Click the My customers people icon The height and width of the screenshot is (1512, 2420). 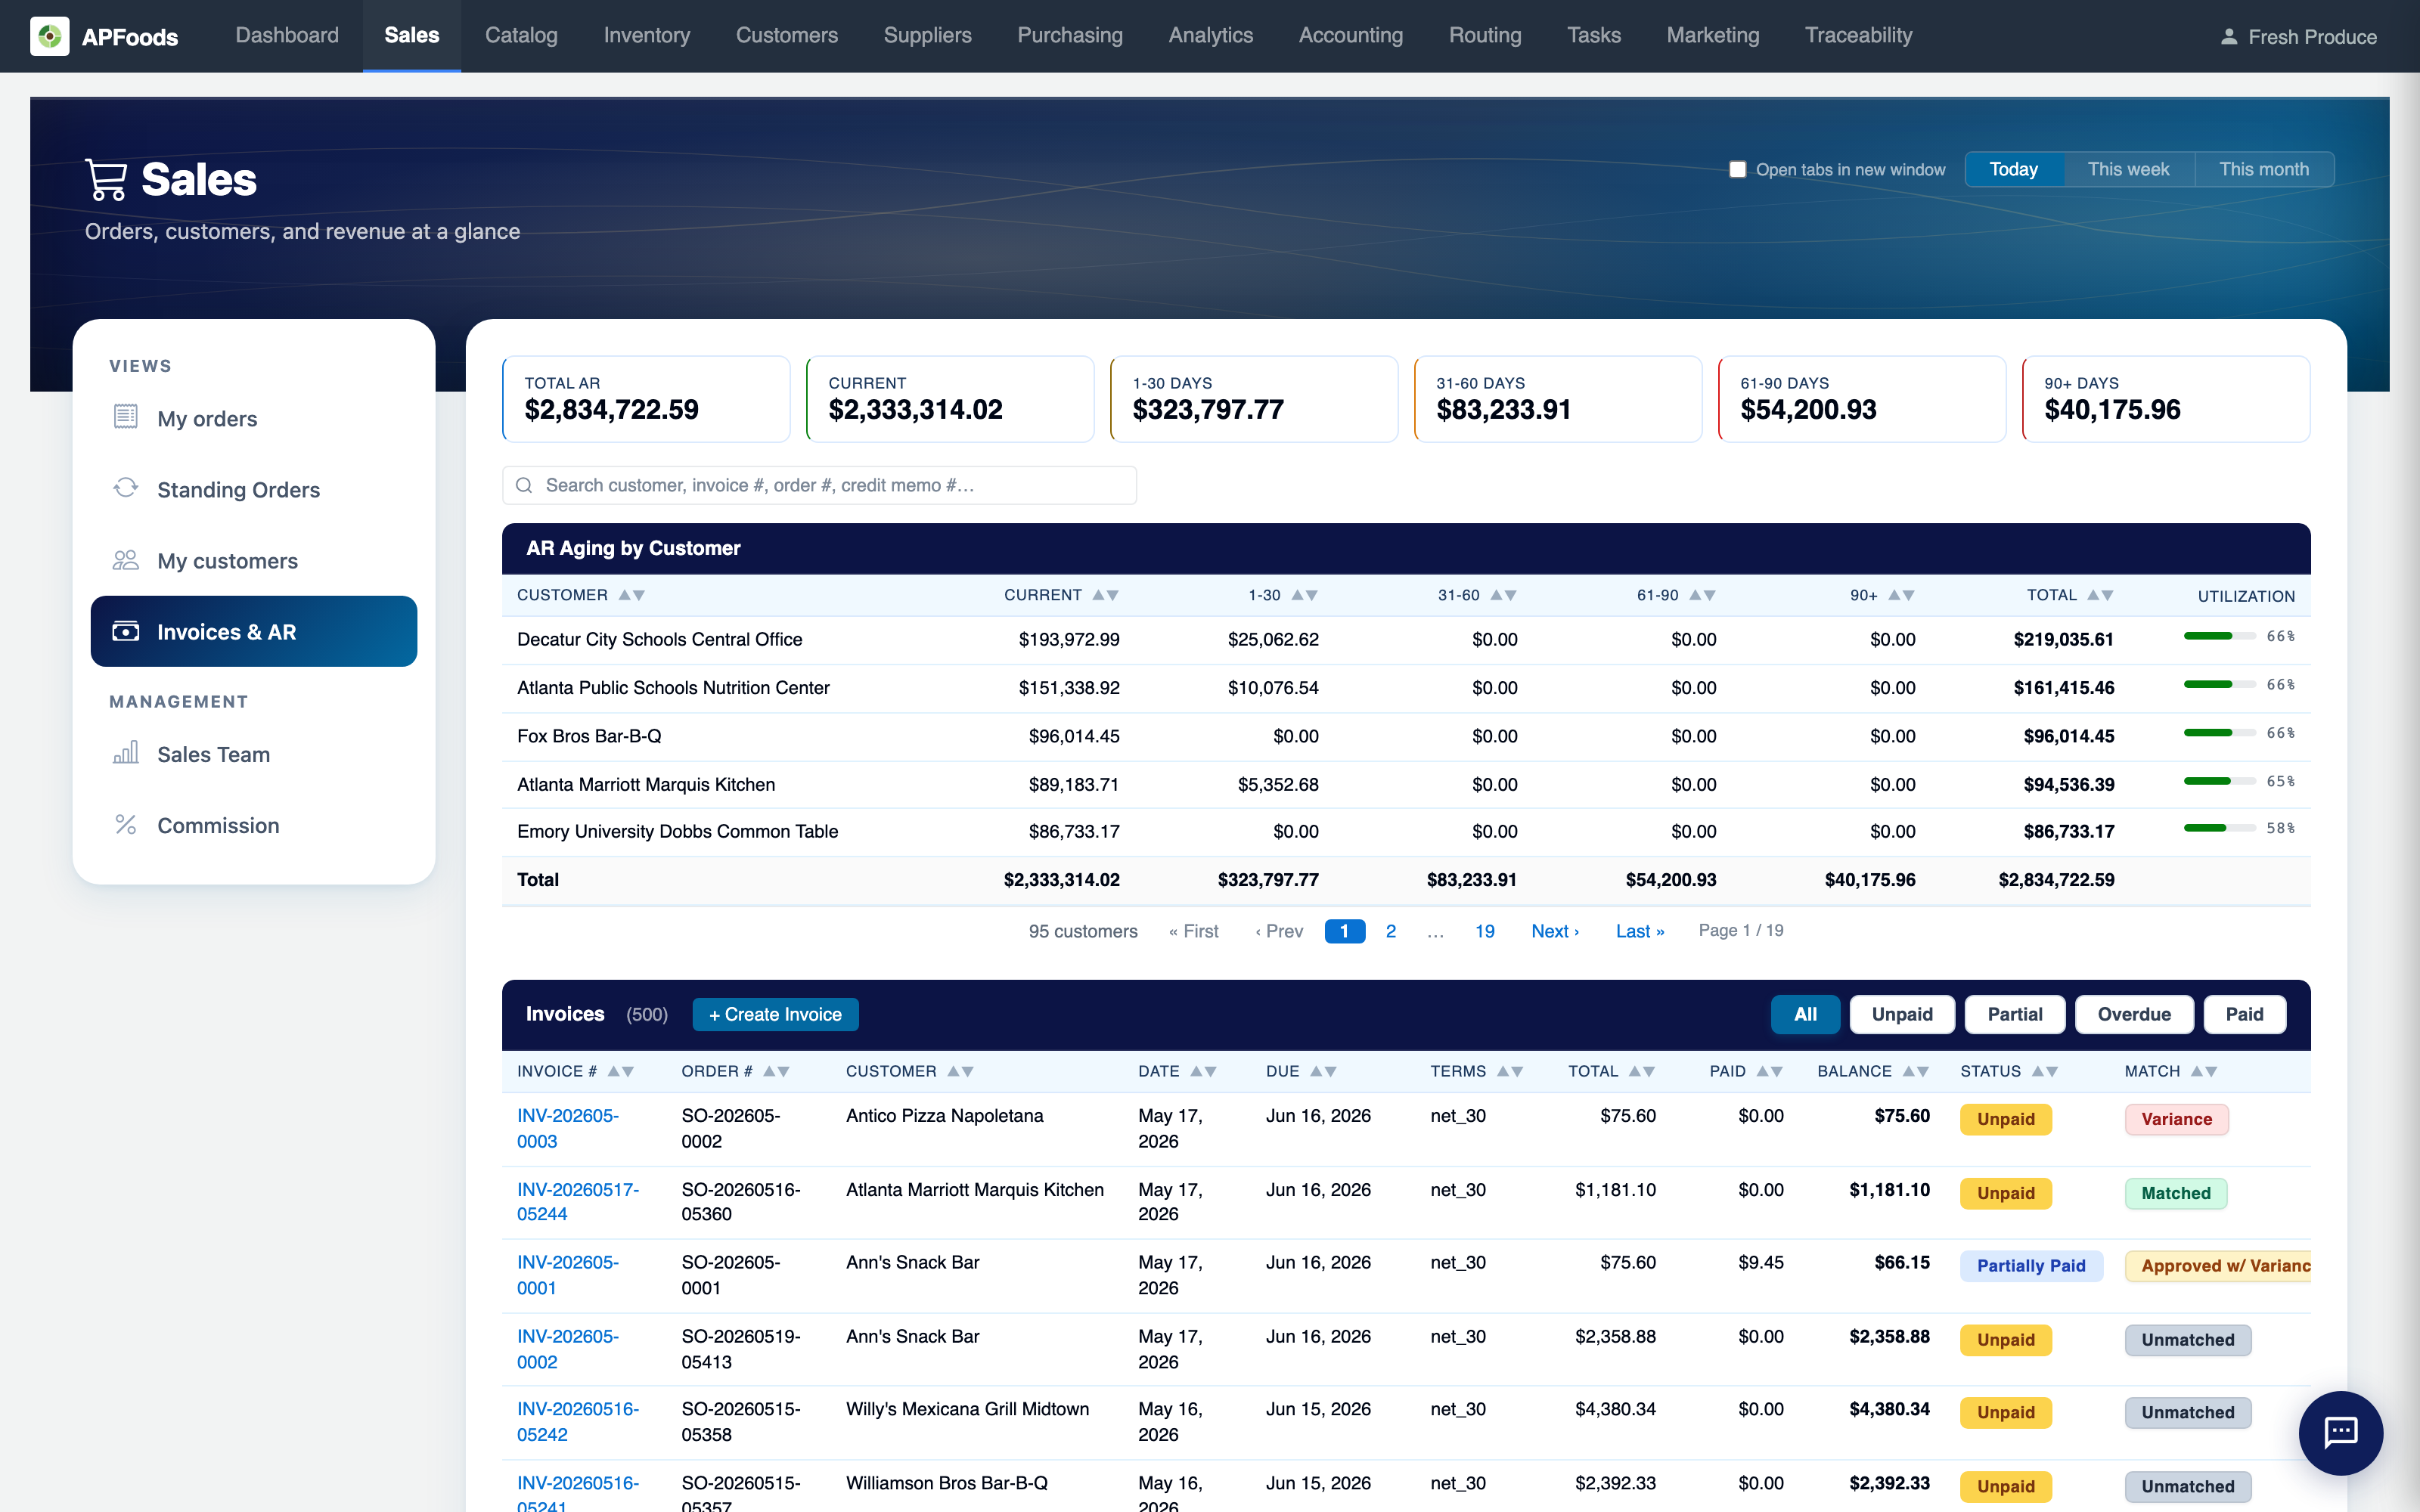(125, 560)
